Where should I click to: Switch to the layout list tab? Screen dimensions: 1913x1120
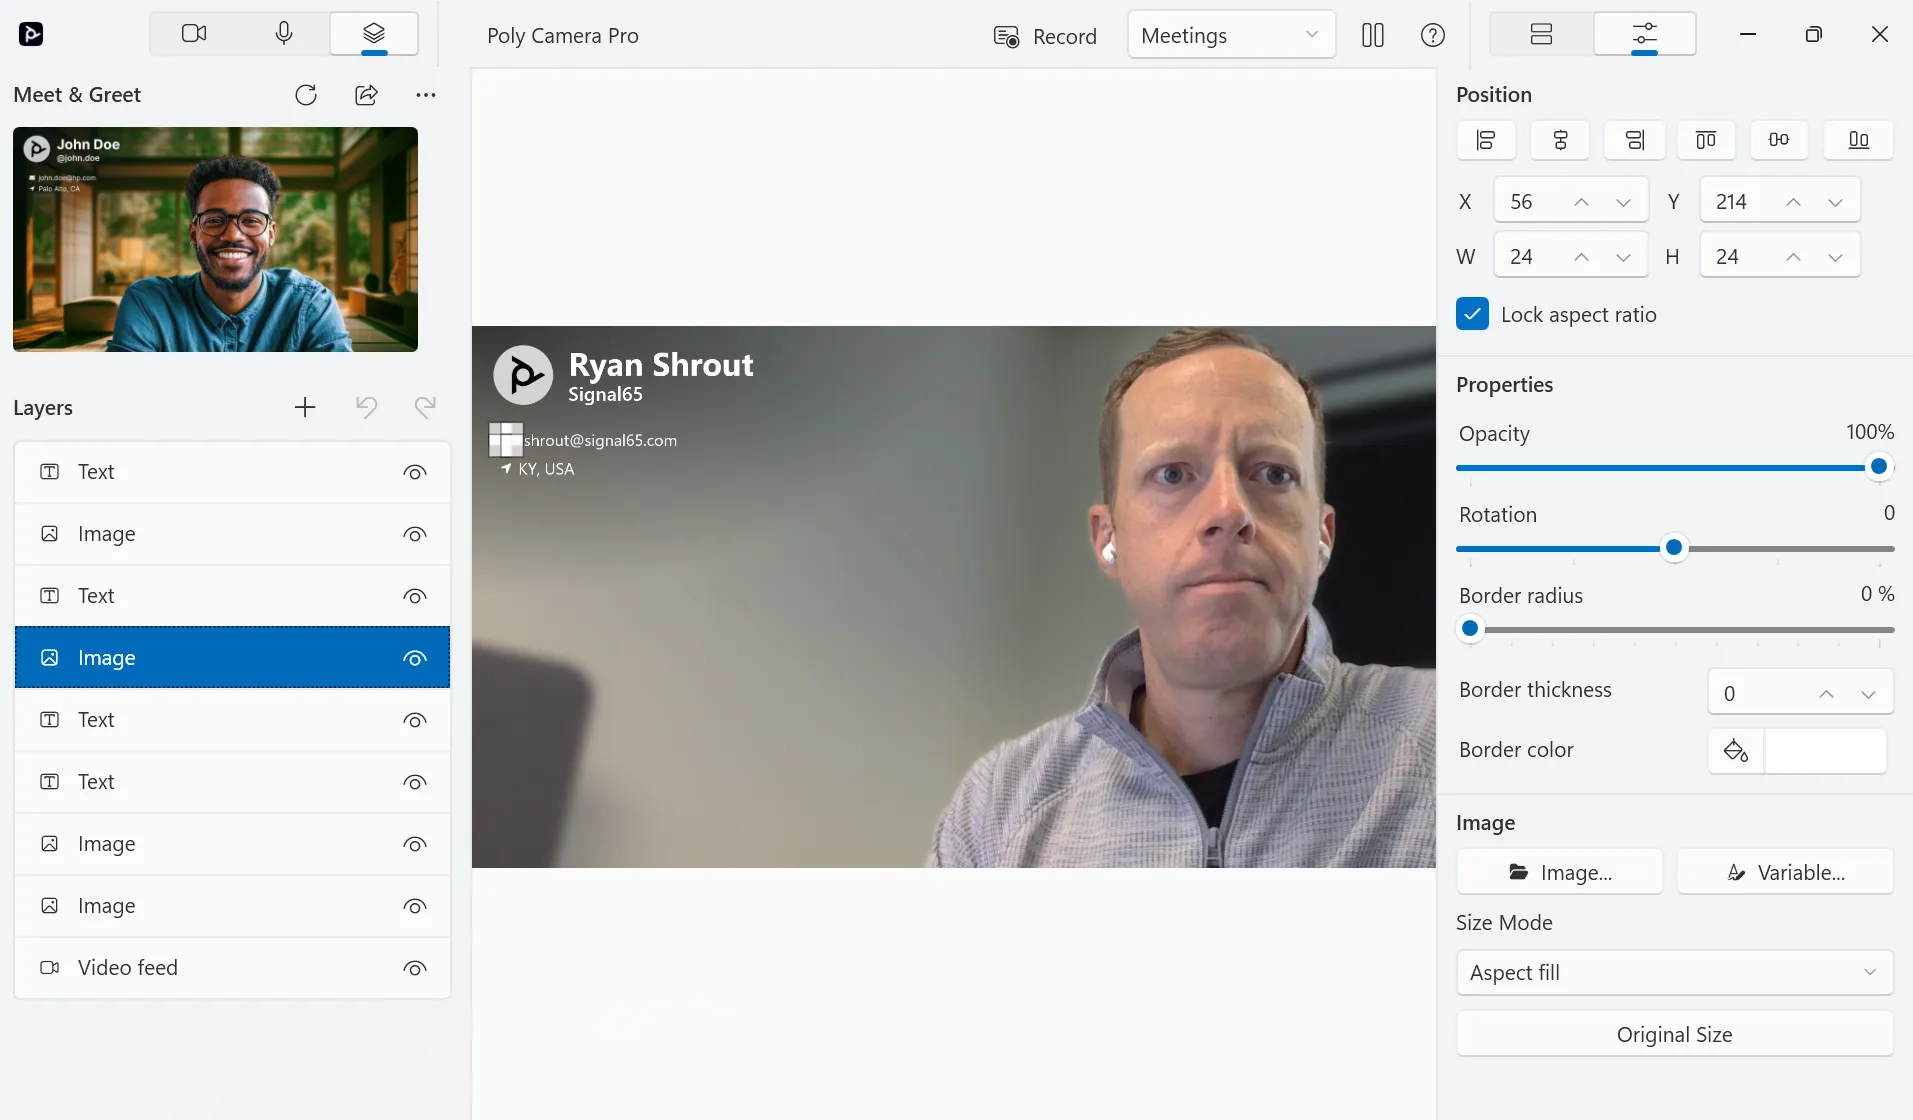click(x=1541, y=34)
